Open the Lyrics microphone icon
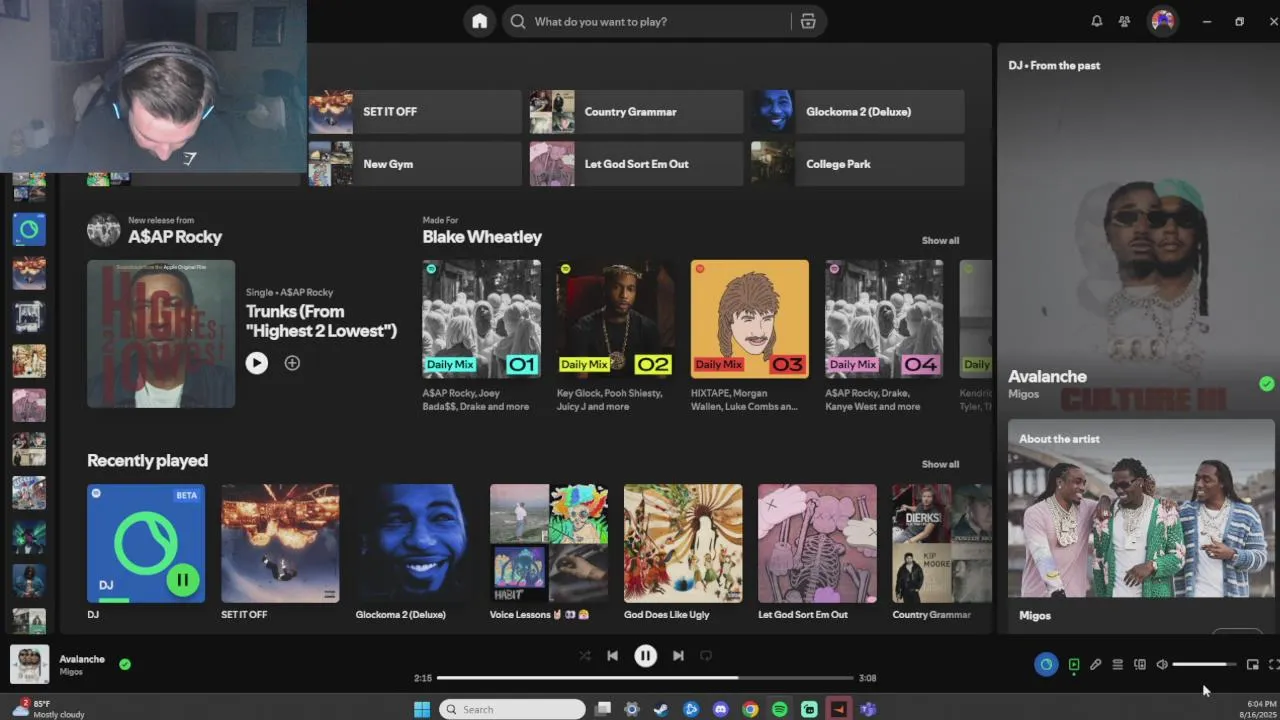Screen dimensions: 1280x720 [1095, 664]
